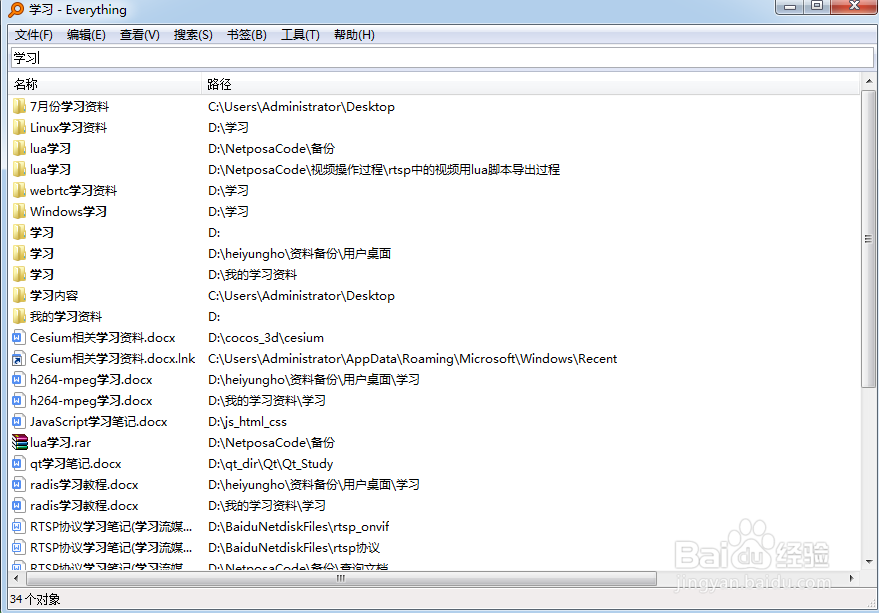Click path C:\Users\Administrator\Desktop of 7月份学习资料

tap(301, 107)
